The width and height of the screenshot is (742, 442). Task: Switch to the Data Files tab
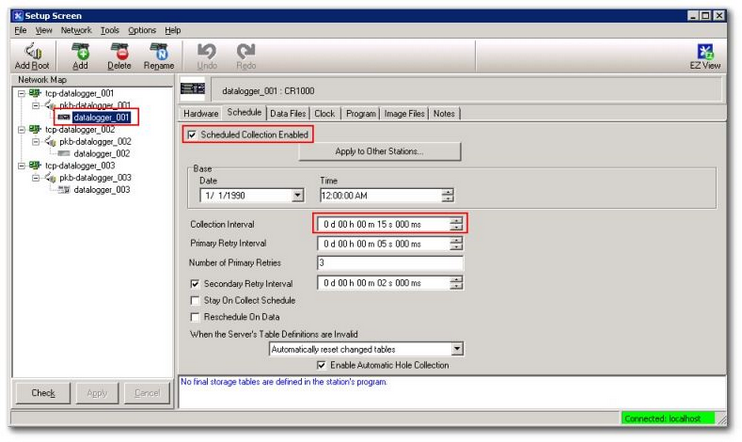(288, 114)
